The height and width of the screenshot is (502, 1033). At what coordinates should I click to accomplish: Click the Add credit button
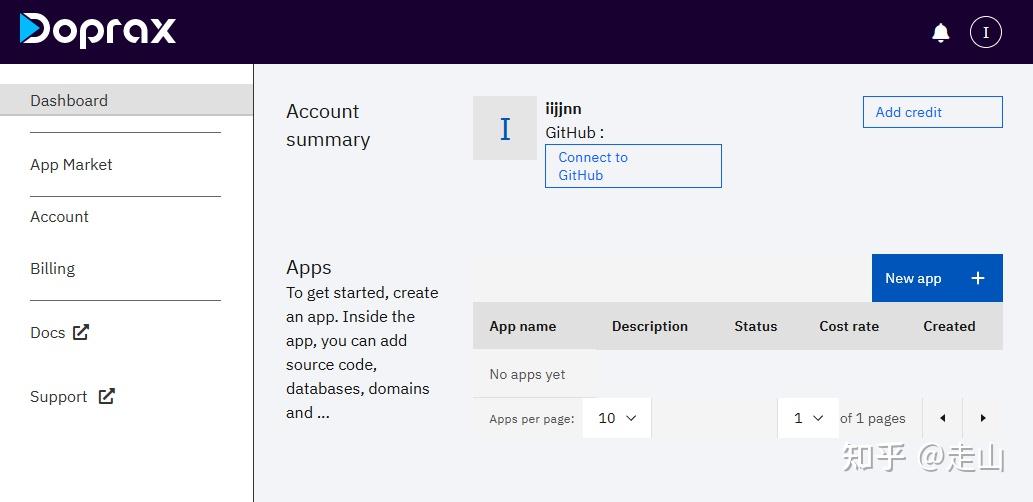932,112
